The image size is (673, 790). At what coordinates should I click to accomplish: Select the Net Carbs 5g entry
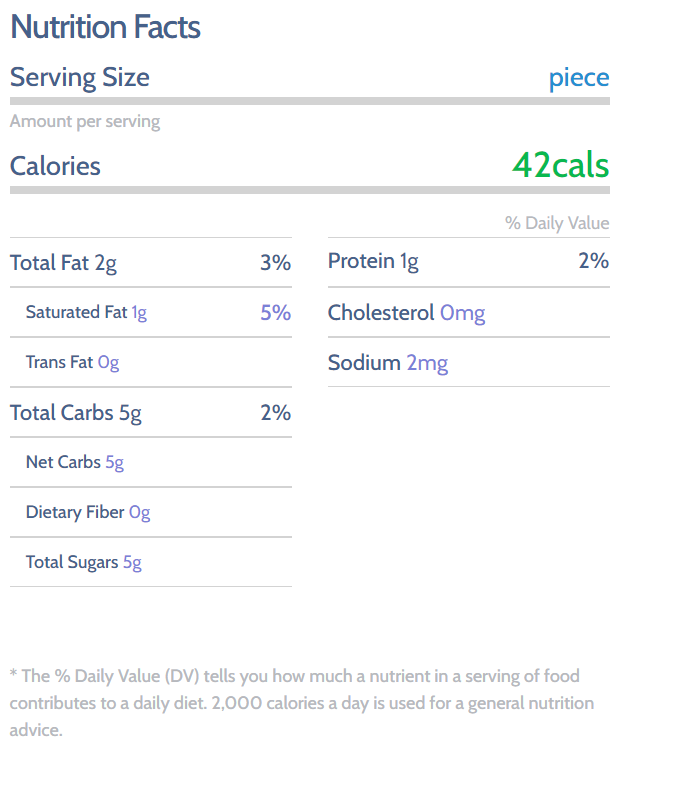pyautogui.click(x=75, y=462)
